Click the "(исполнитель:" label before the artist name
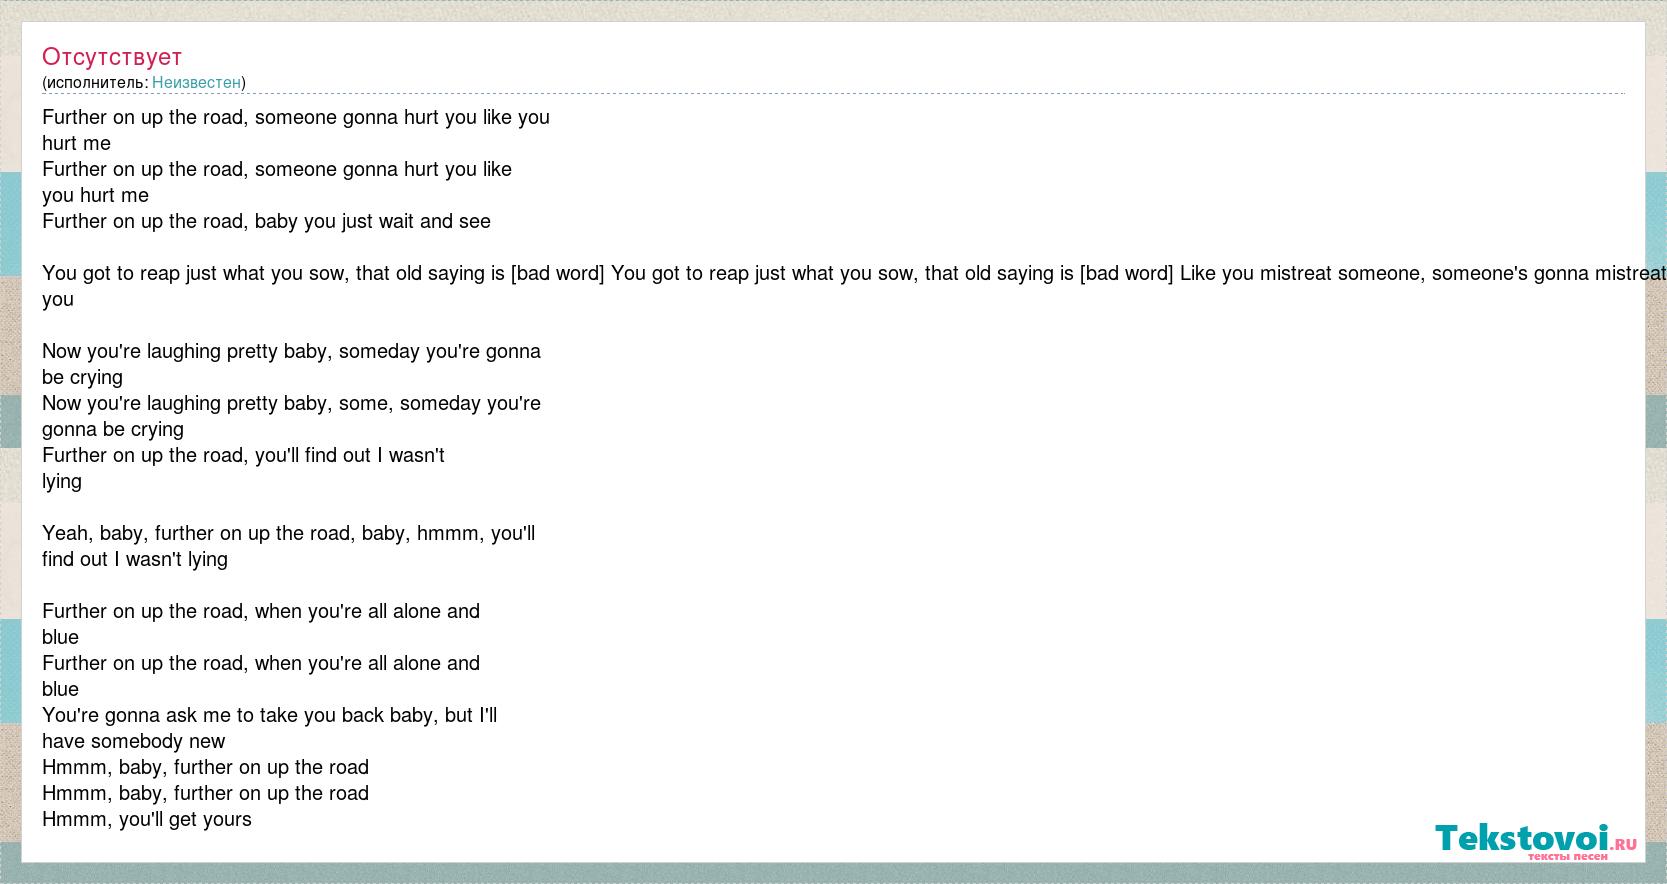Viewport: 1667px width, 884px height. (x=95, y=82)
